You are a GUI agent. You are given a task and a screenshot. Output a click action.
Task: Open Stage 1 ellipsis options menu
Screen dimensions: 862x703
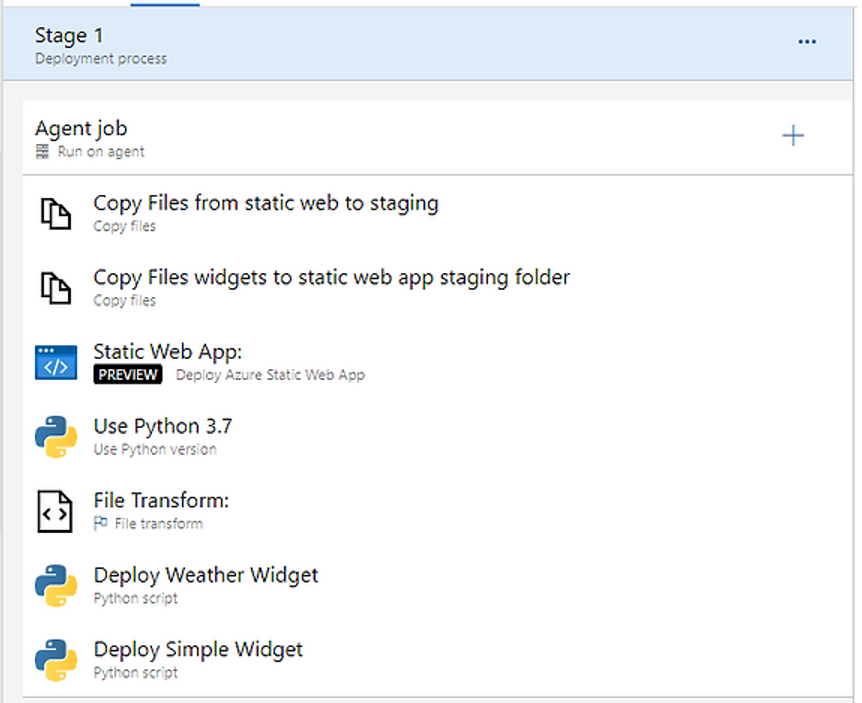tap(806, 42)
